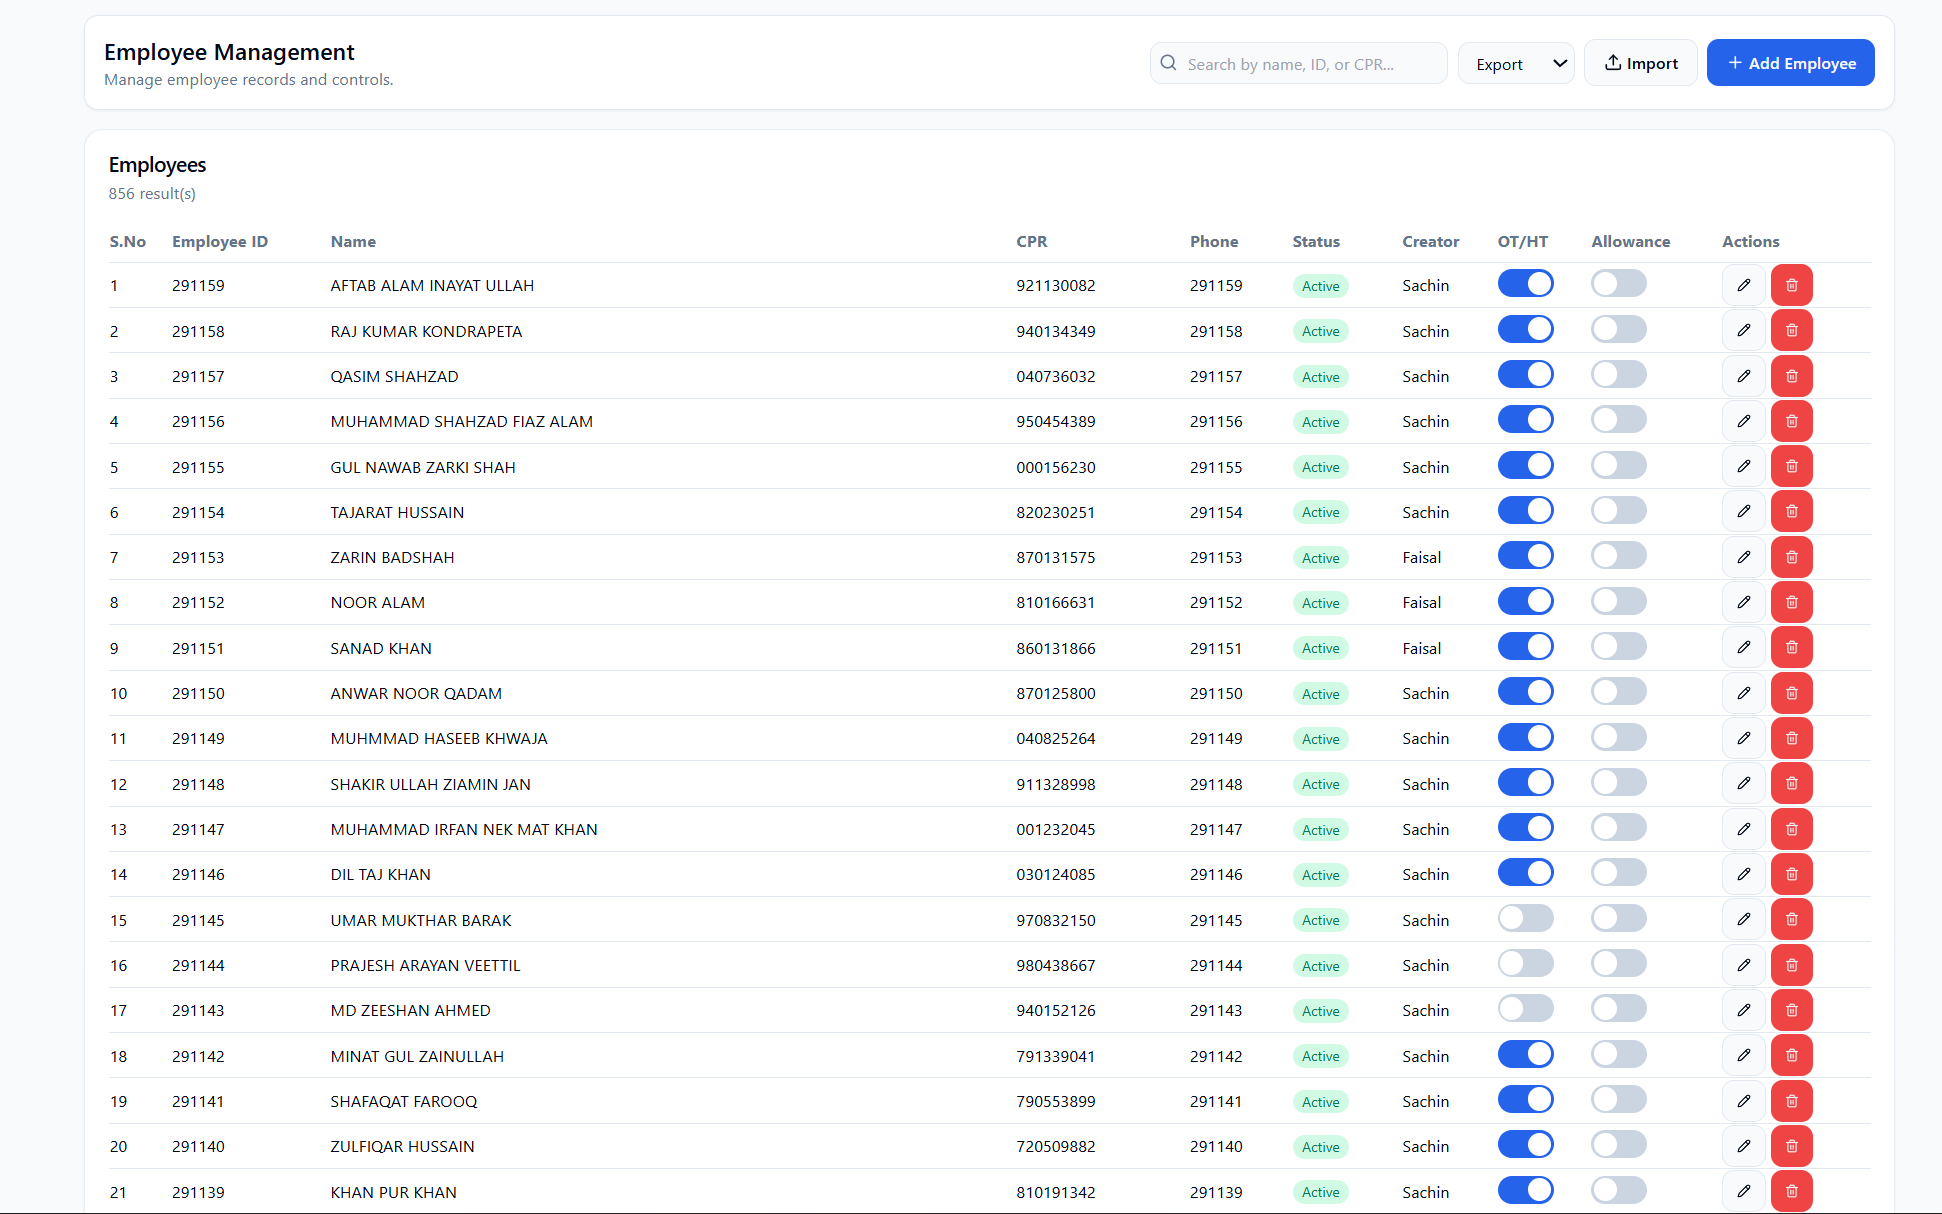Viewport: 1942px width, 1214px height.
Task: Click the OT/HT column header
Action: click(1522, 241)
